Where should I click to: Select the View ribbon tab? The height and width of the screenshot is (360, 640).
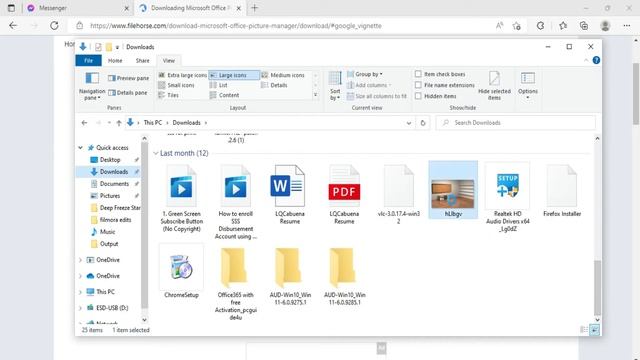[169, 60]
